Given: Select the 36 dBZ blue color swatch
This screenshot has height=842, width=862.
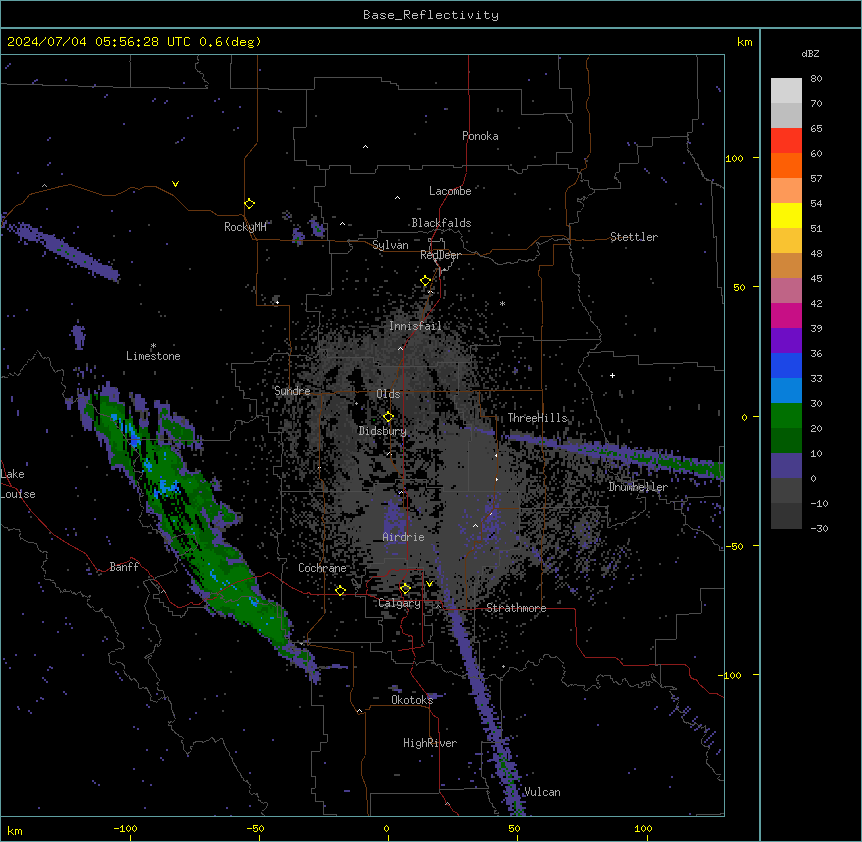Looking at the screenshot, I should [x=786, y=365].
